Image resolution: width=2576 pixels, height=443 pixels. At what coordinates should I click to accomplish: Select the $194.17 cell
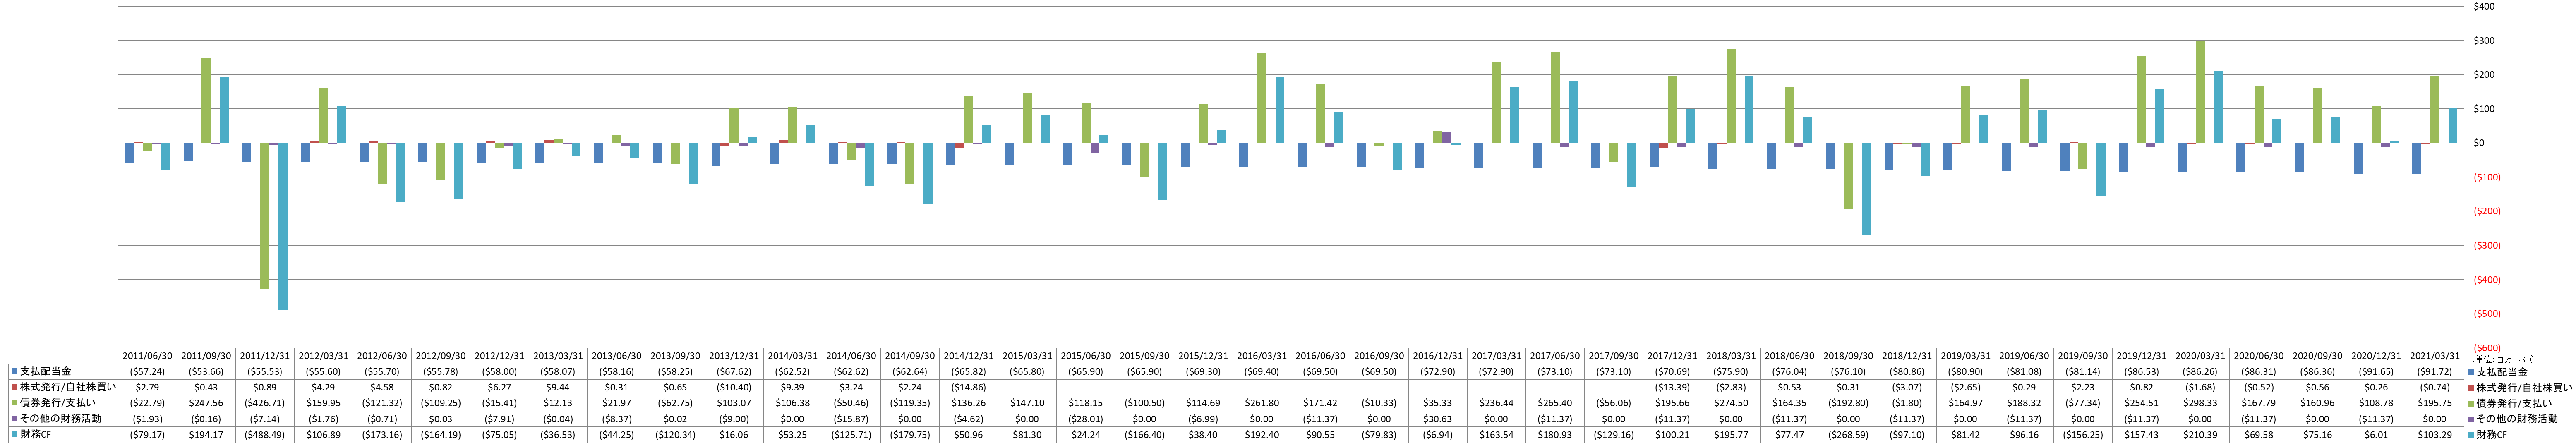[206, 435]
